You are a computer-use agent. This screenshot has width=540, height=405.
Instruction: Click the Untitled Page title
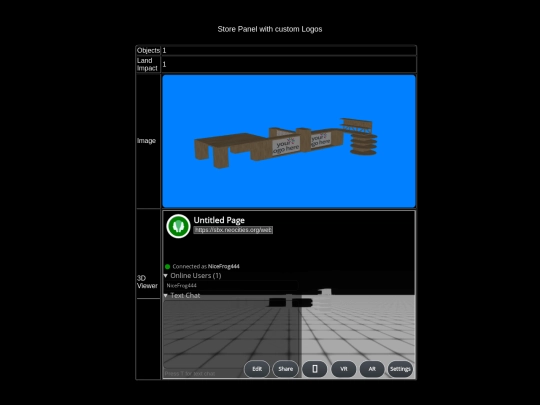[x=219, y=220]
